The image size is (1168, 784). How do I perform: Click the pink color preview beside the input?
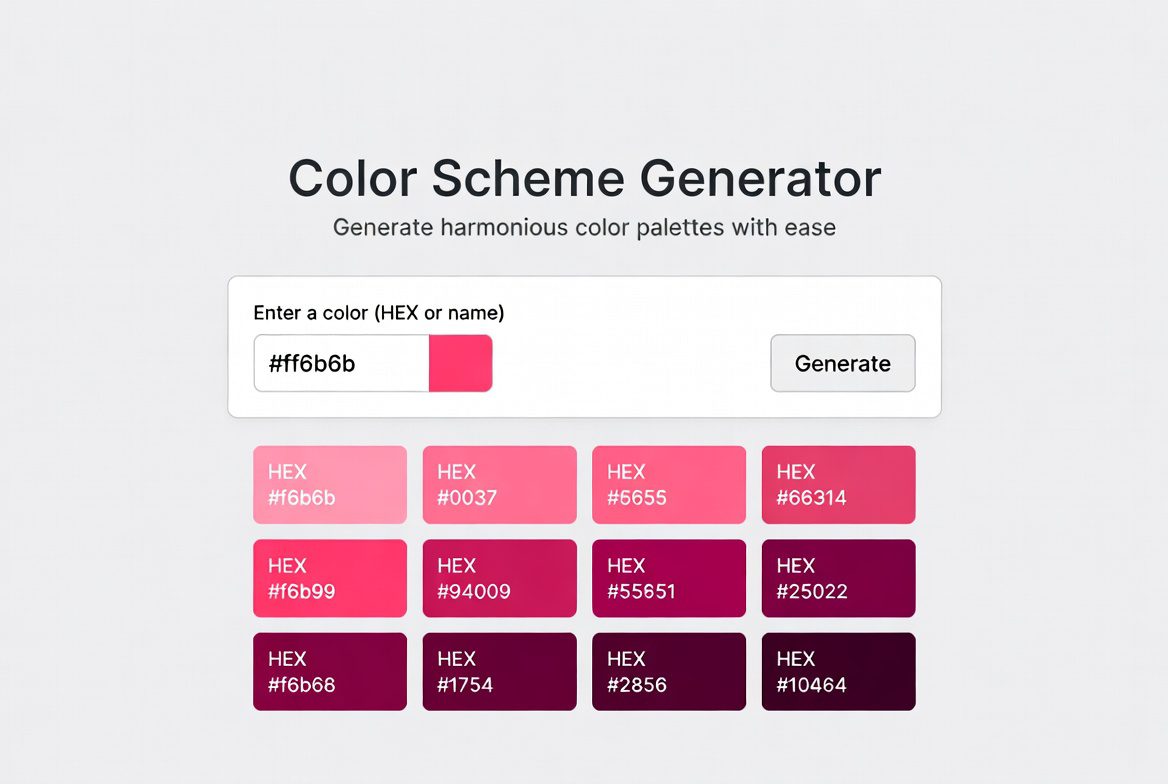462,363
